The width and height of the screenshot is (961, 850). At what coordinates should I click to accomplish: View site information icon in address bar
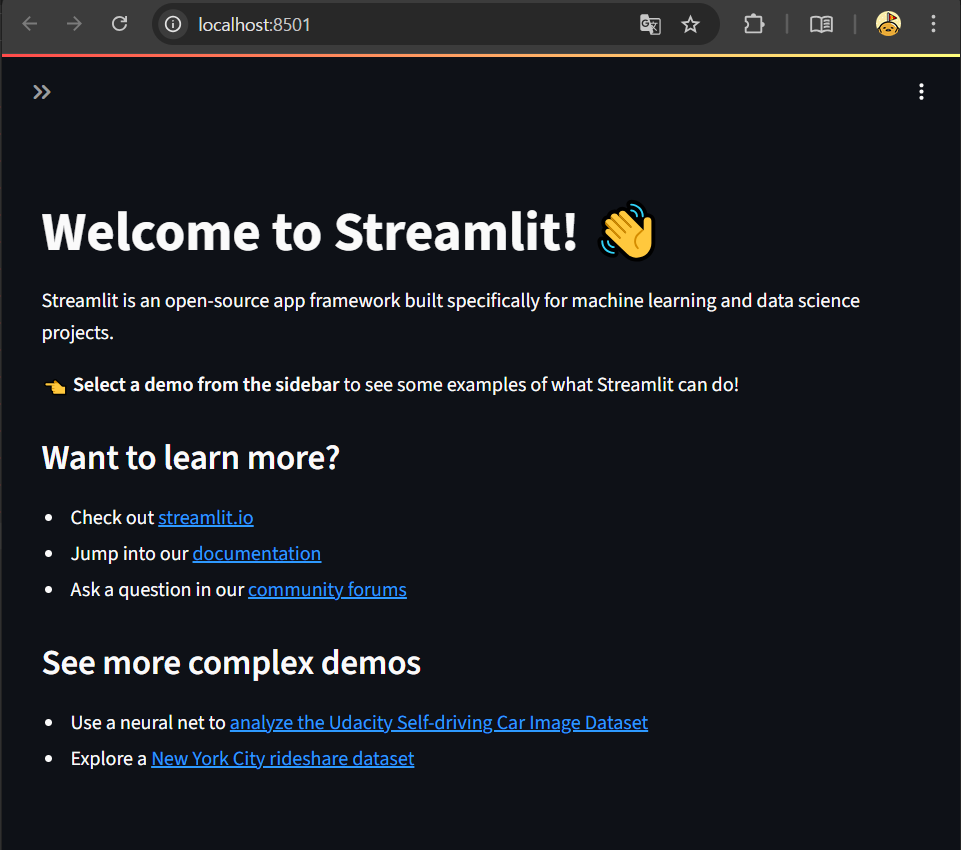click(x=173, y=25)
